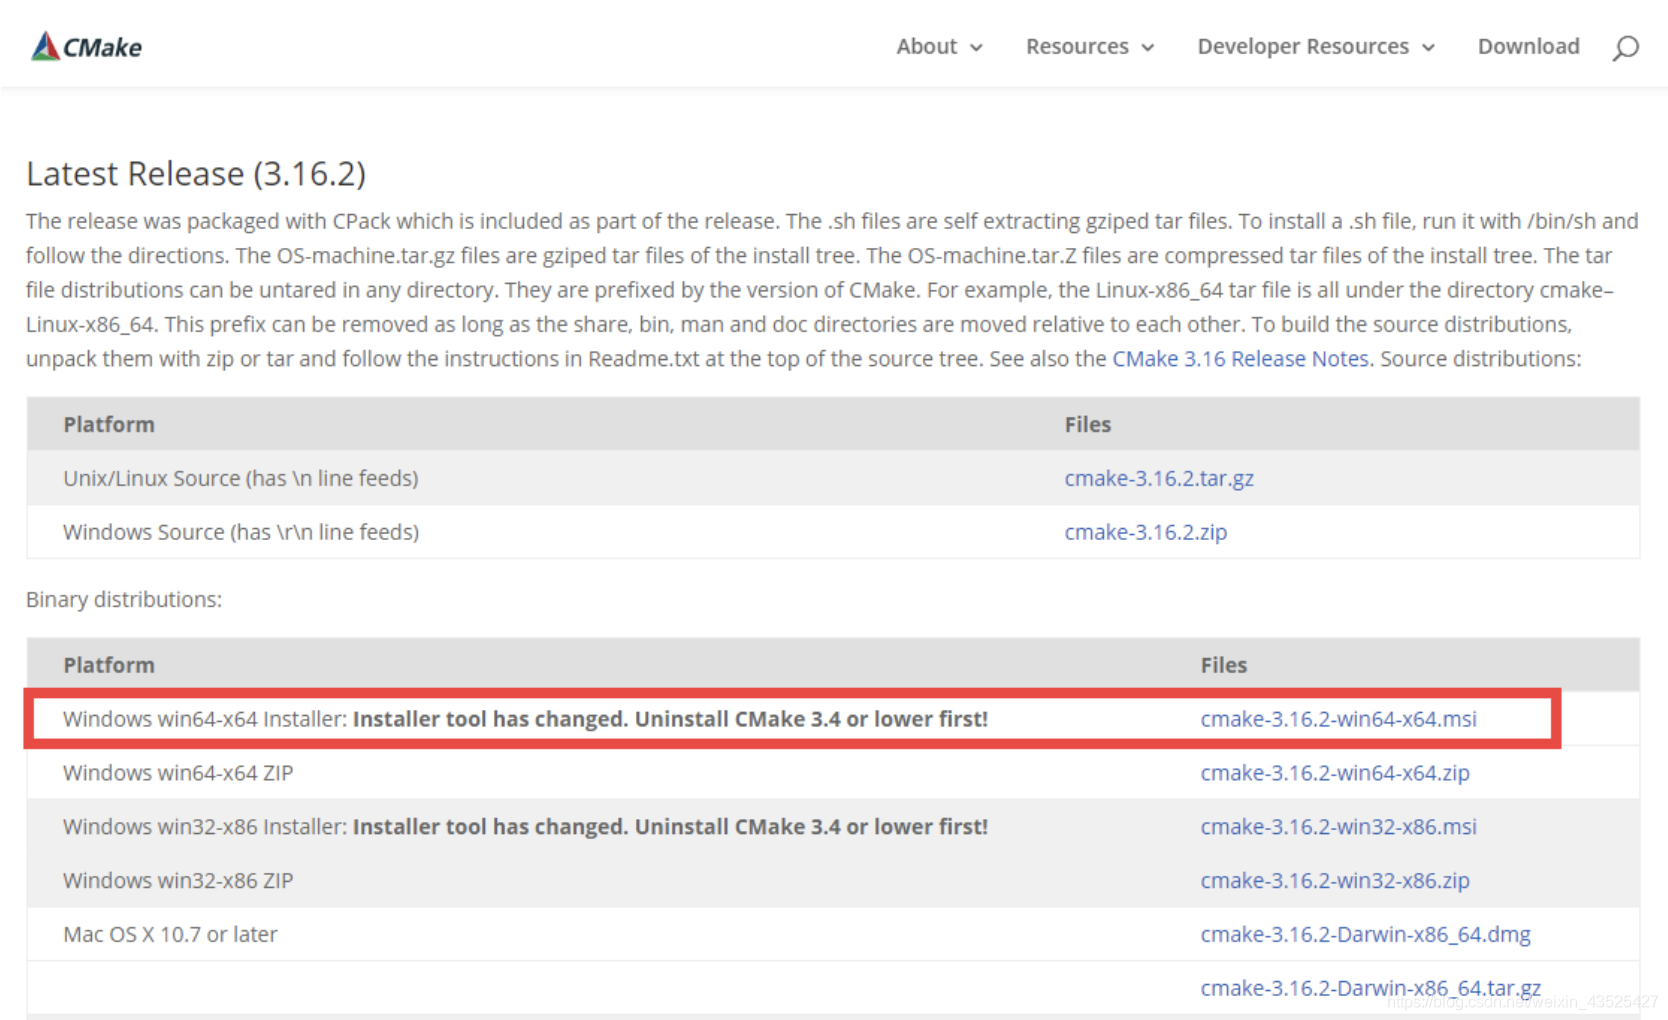The width and height of the screenshot is (1668, 1020).
Task: Expand the Resources menu chevron
Action: pos(1147,48)
